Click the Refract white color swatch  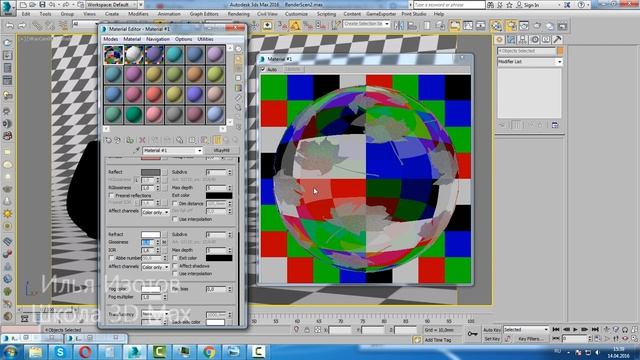point(151,235)
